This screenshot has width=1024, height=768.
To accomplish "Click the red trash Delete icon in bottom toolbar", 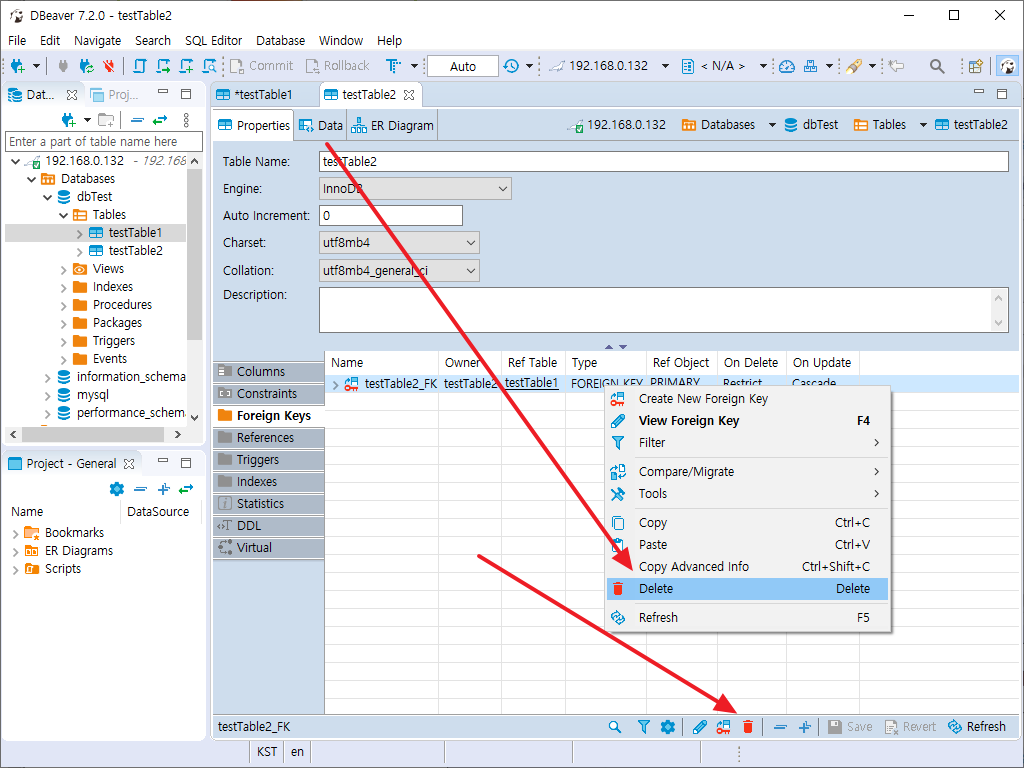I will pos(748,727).
